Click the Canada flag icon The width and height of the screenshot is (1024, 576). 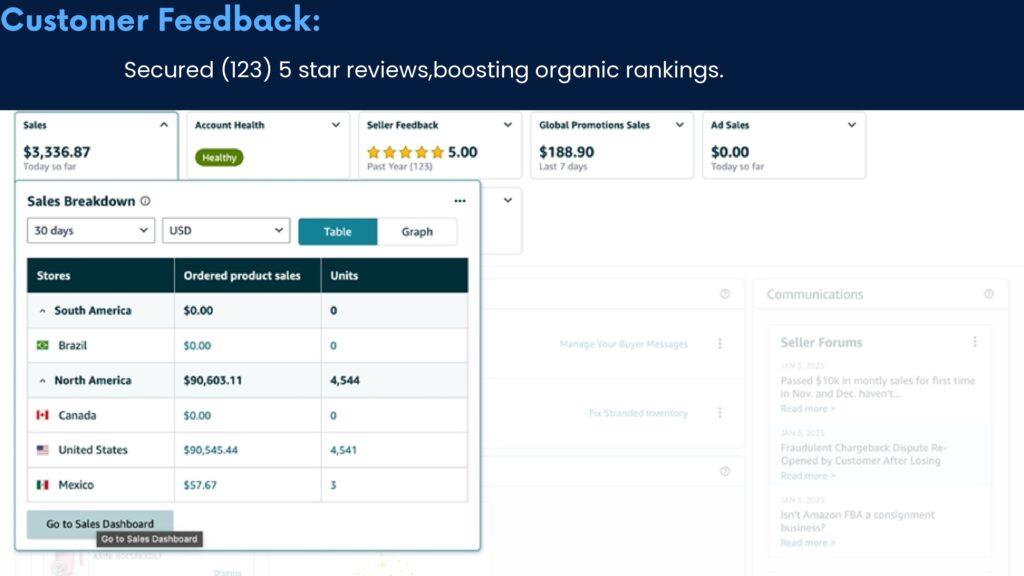pos(42,415)
